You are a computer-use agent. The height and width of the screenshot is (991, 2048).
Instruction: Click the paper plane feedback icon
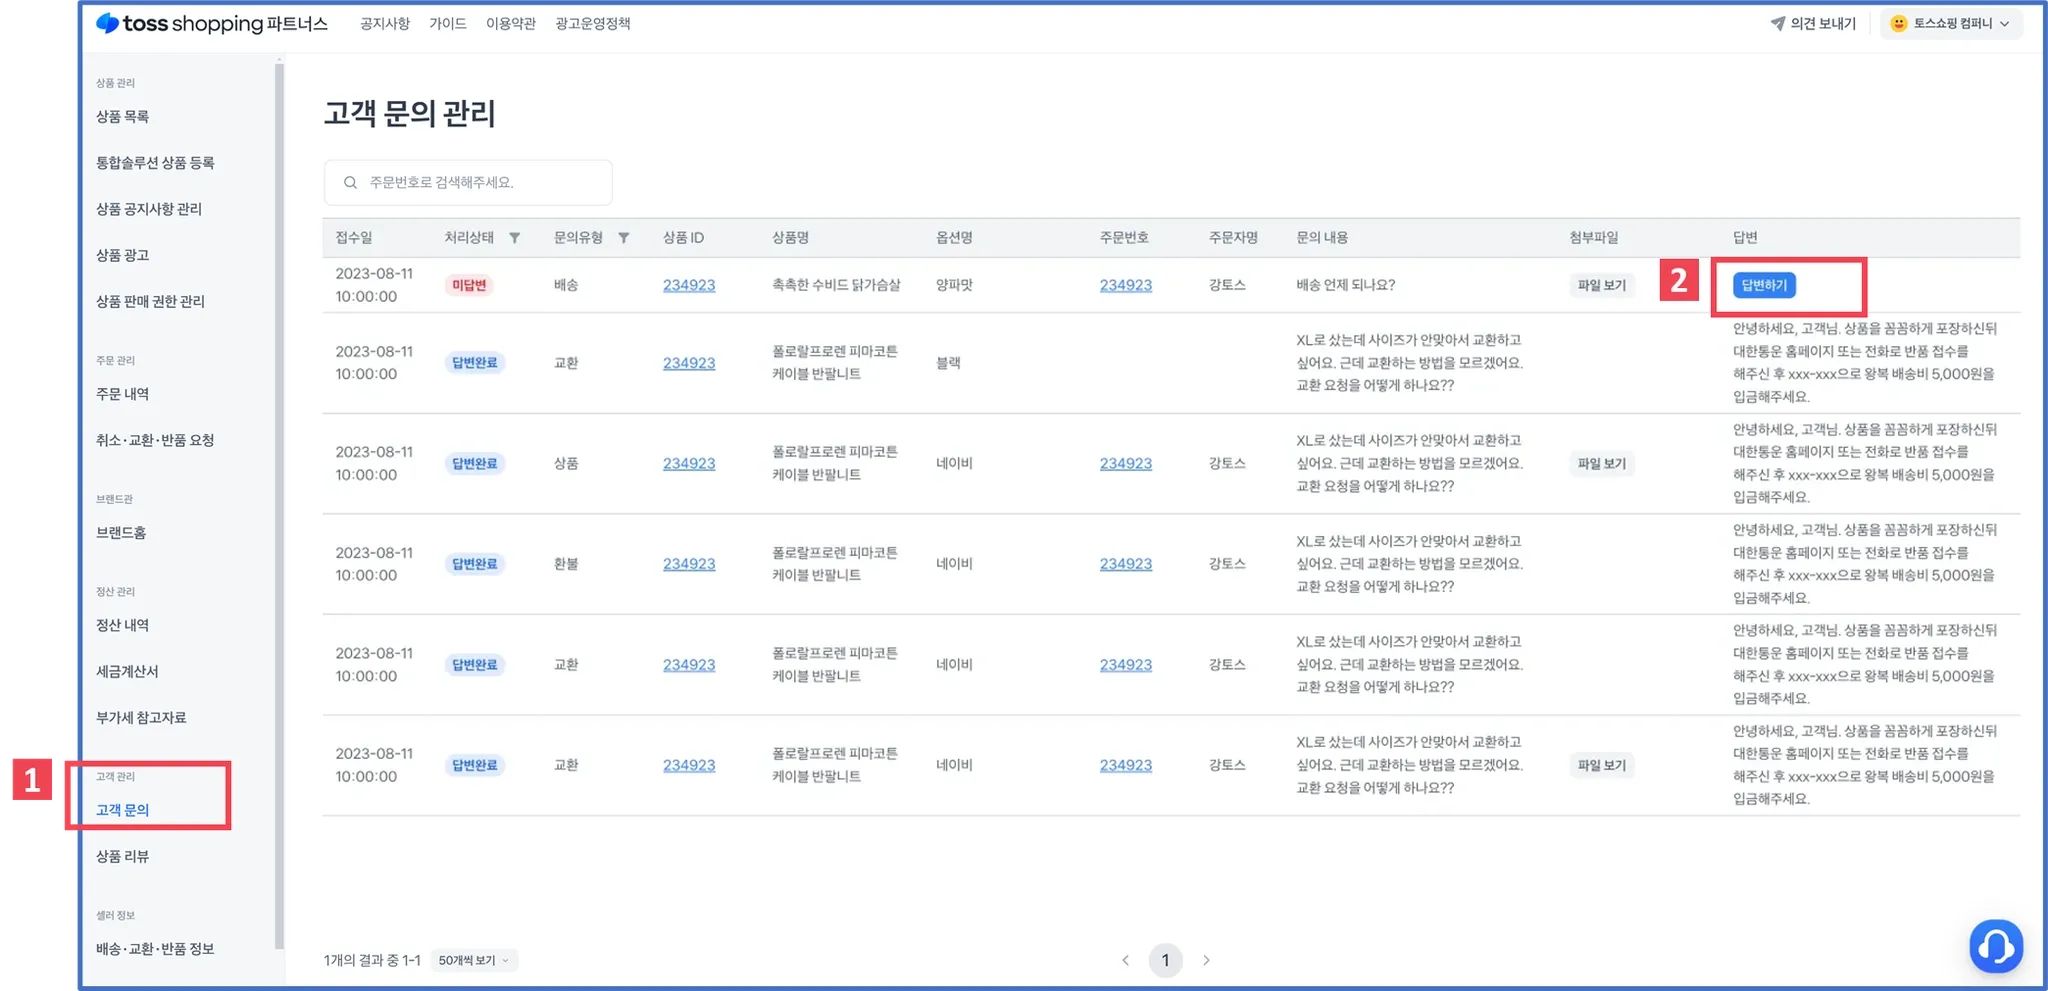point(1777,23)
